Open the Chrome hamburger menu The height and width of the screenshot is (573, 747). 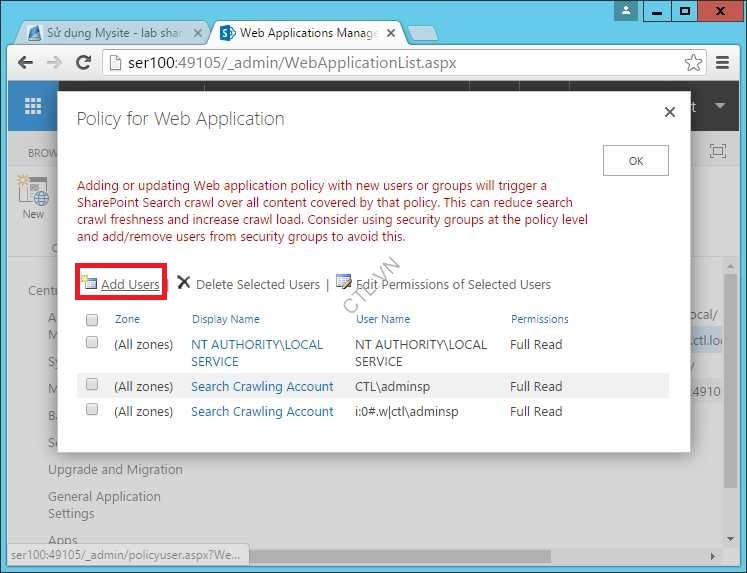pyautogui.click(x=723, y=63)
